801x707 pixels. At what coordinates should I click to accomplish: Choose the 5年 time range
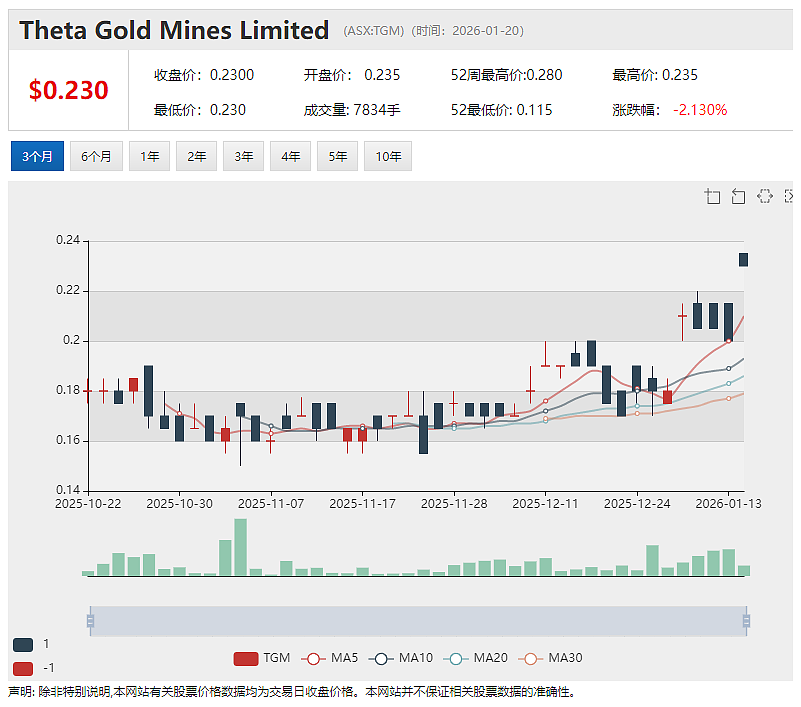point(337,156)
